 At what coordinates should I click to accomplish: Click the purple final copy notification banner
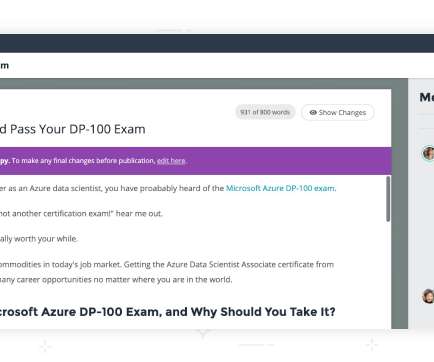coord(196,161)
